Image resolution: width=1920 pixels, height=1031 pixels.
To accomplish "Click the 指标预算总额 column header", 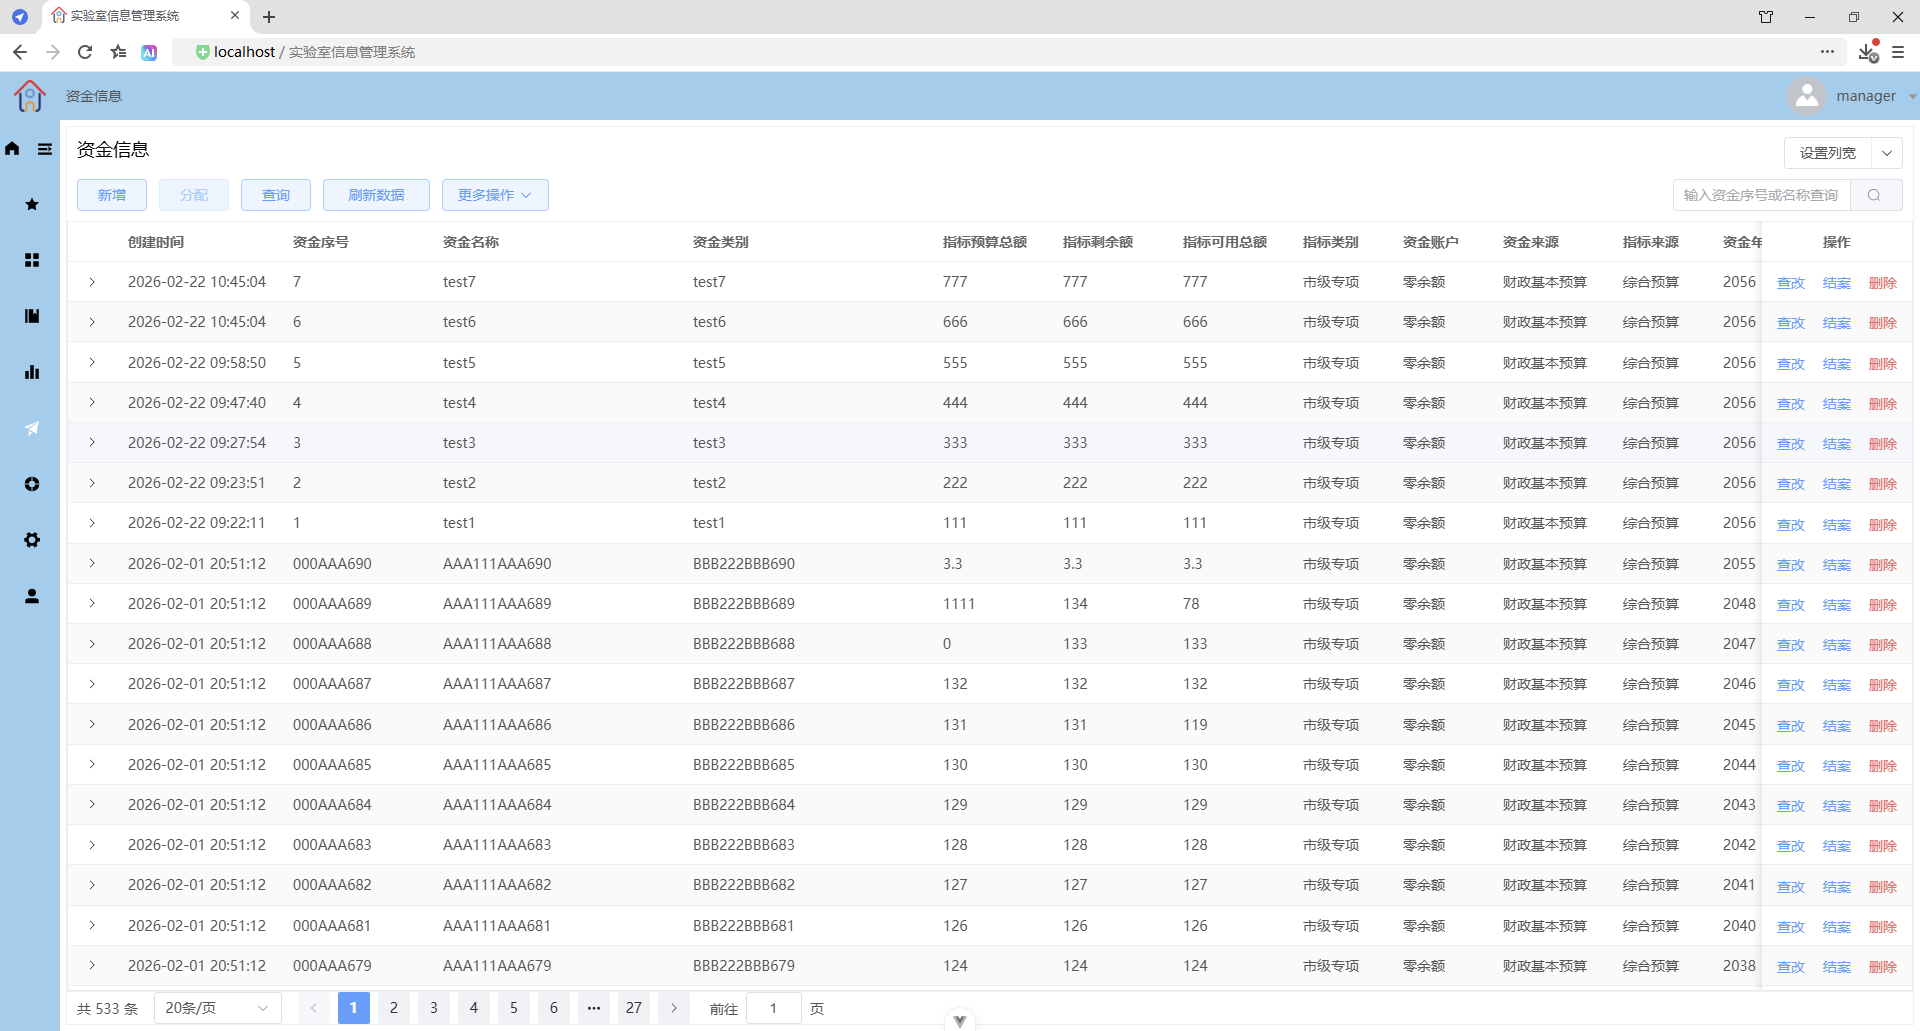I will pyautogui.click(x=985, y=242).
